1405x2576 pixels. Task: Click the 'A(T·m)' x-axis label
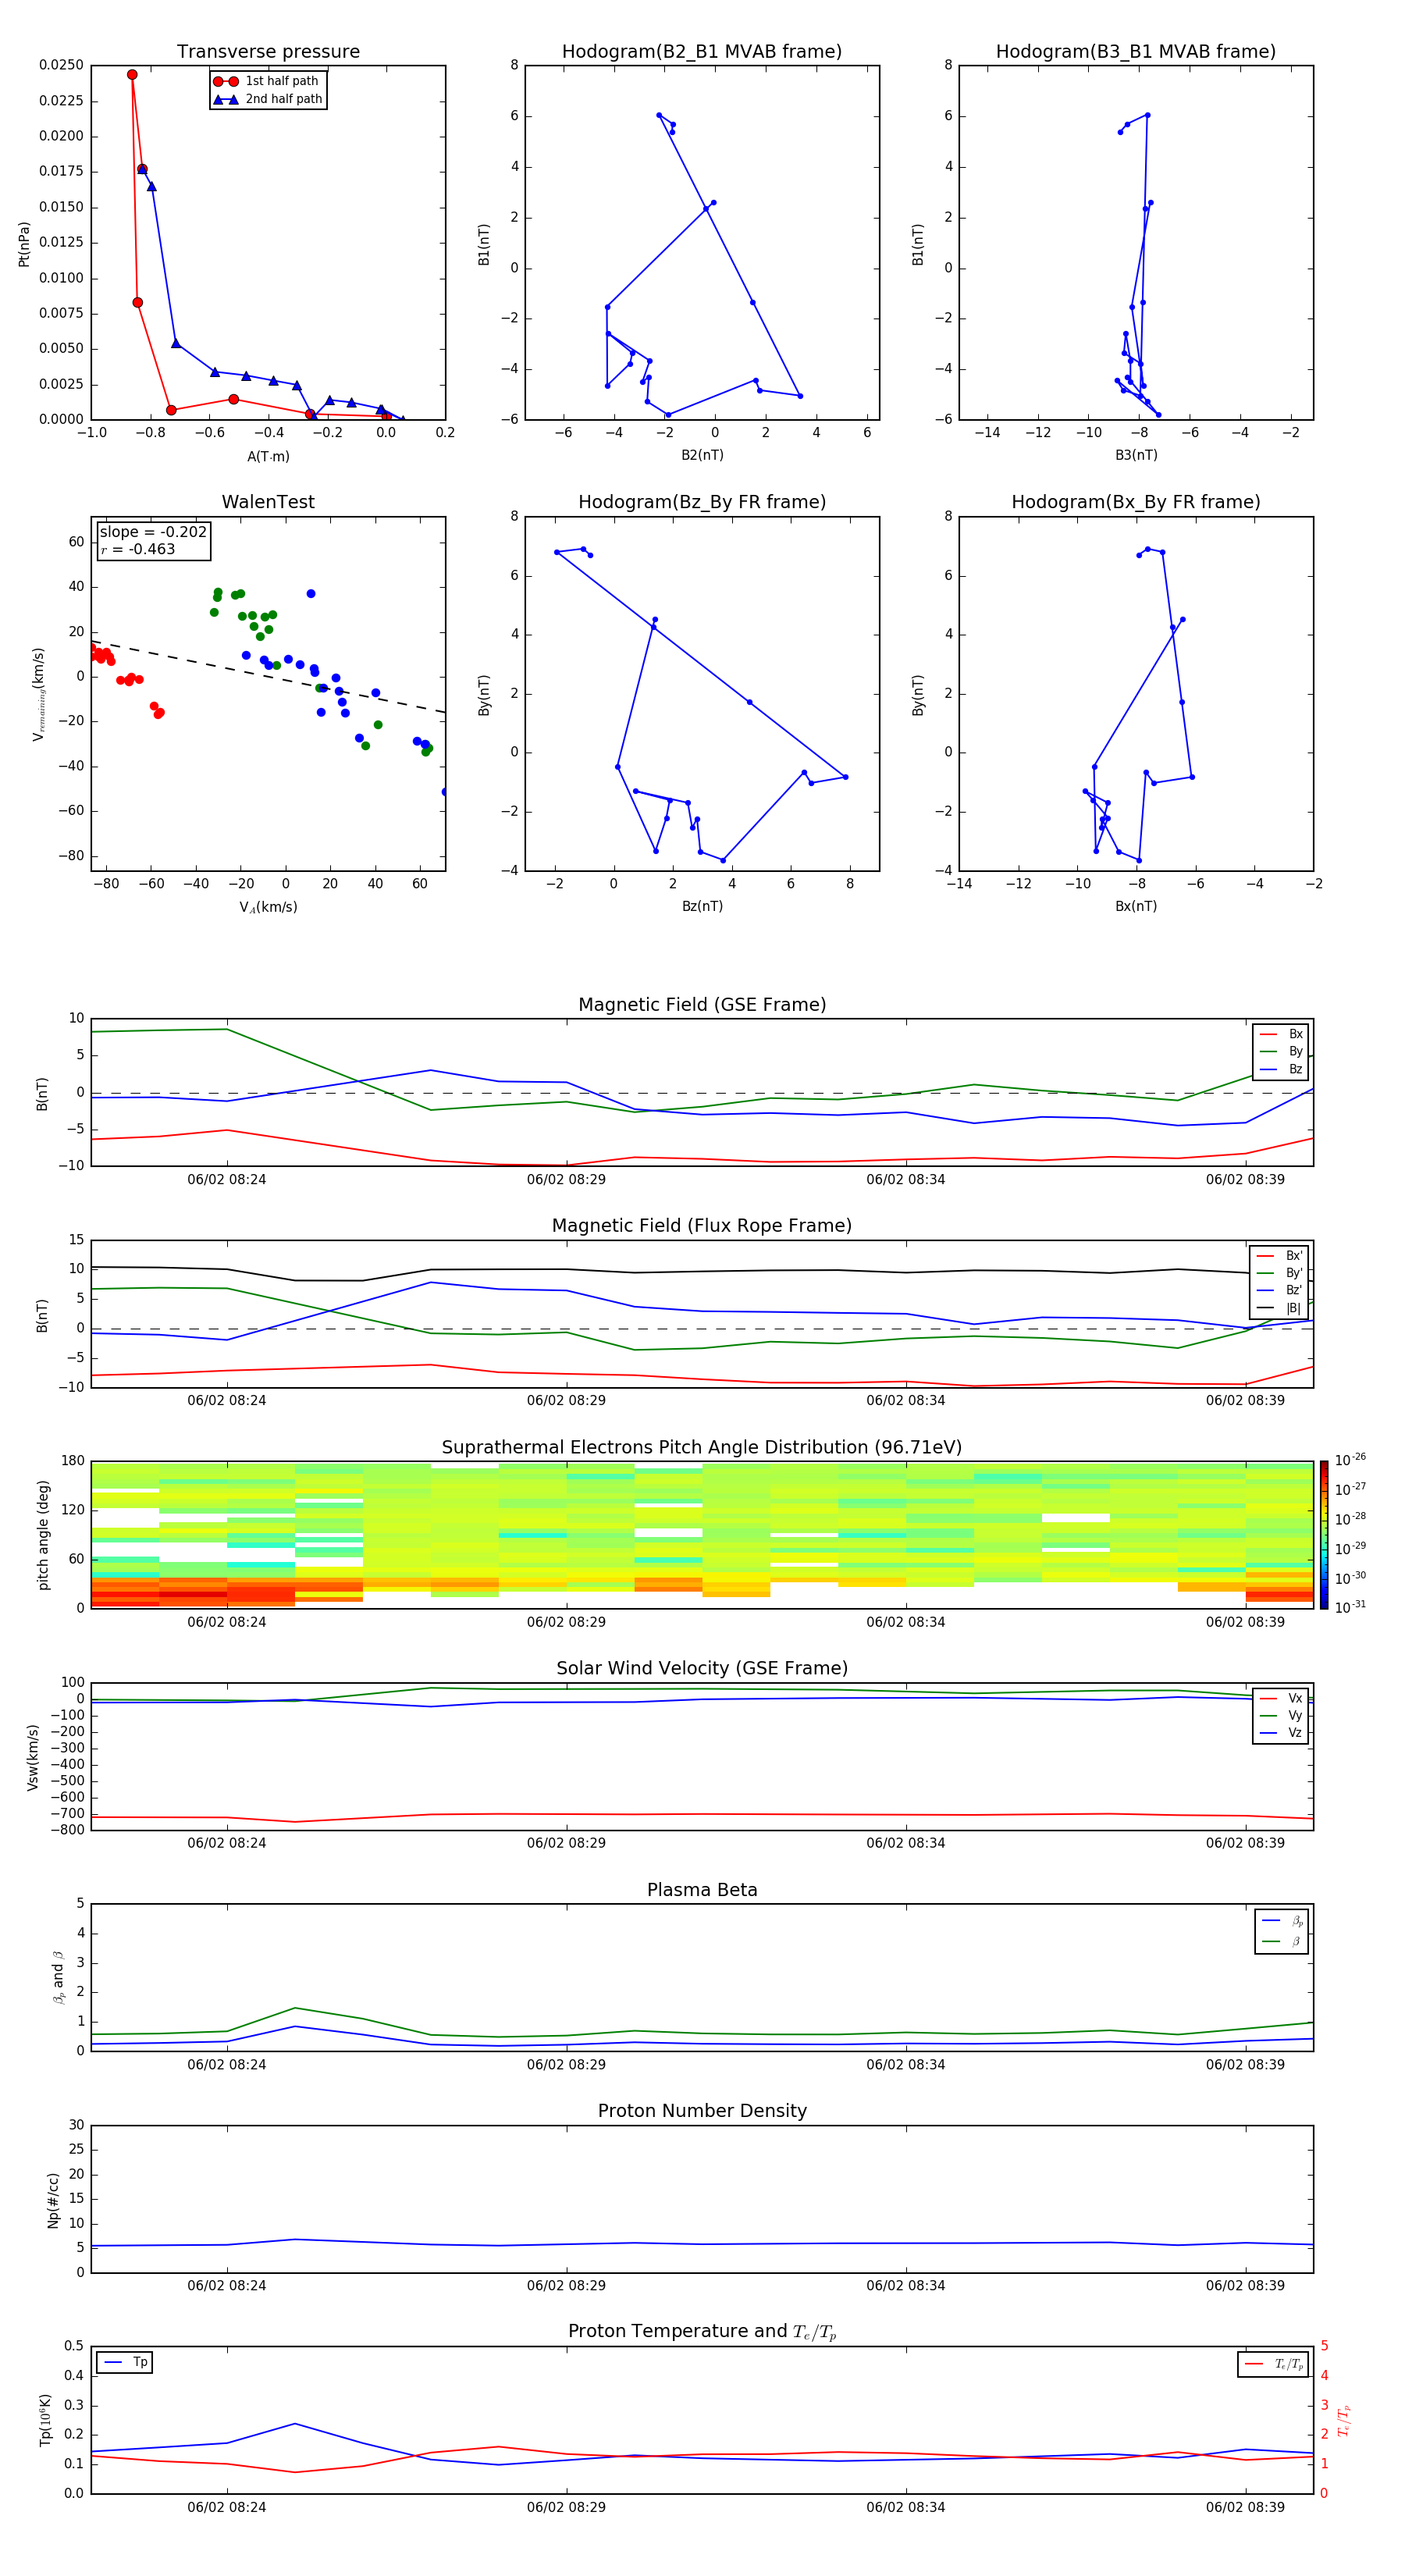tap(268, 457)
